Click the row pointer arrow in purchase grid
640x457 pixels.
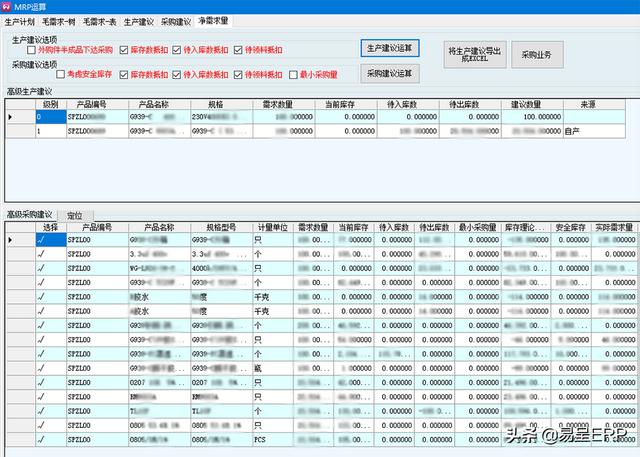(10, 241)
